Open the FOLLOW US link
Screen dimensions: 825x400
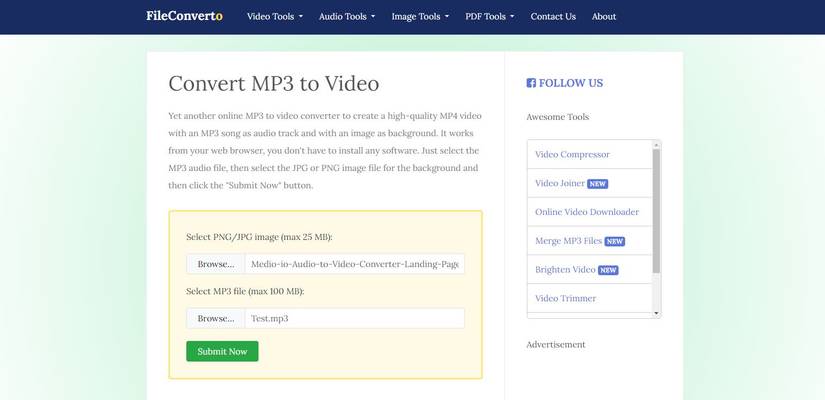coord(571,83)
